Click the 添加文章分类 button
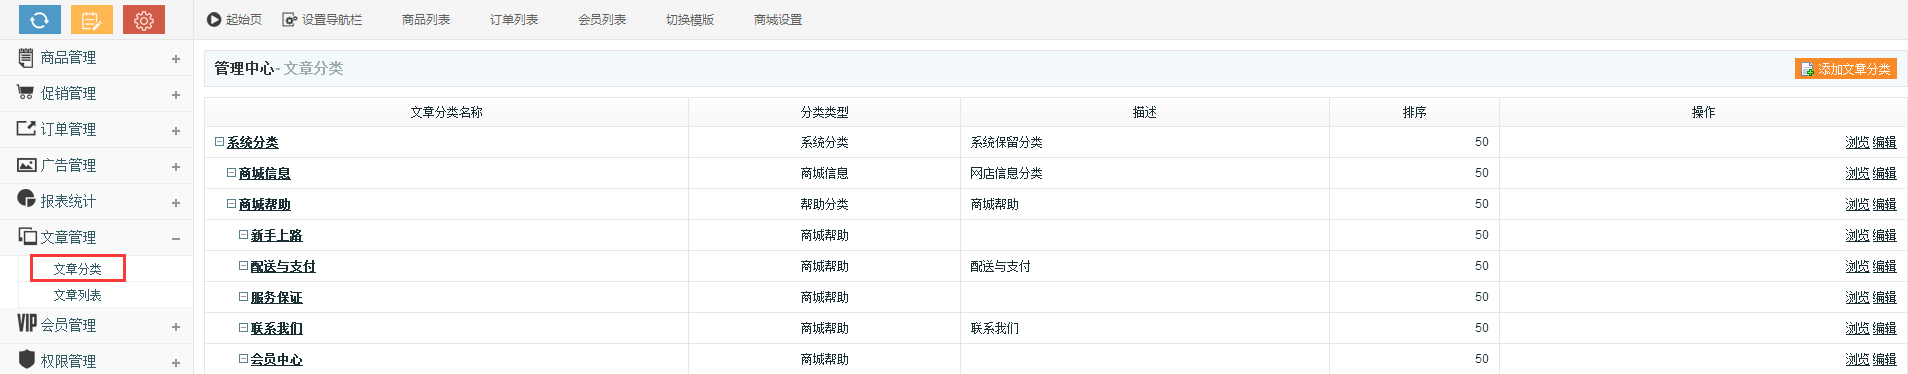The height and width of the screenshot is (374, 1908). (x=1846, y=69)
